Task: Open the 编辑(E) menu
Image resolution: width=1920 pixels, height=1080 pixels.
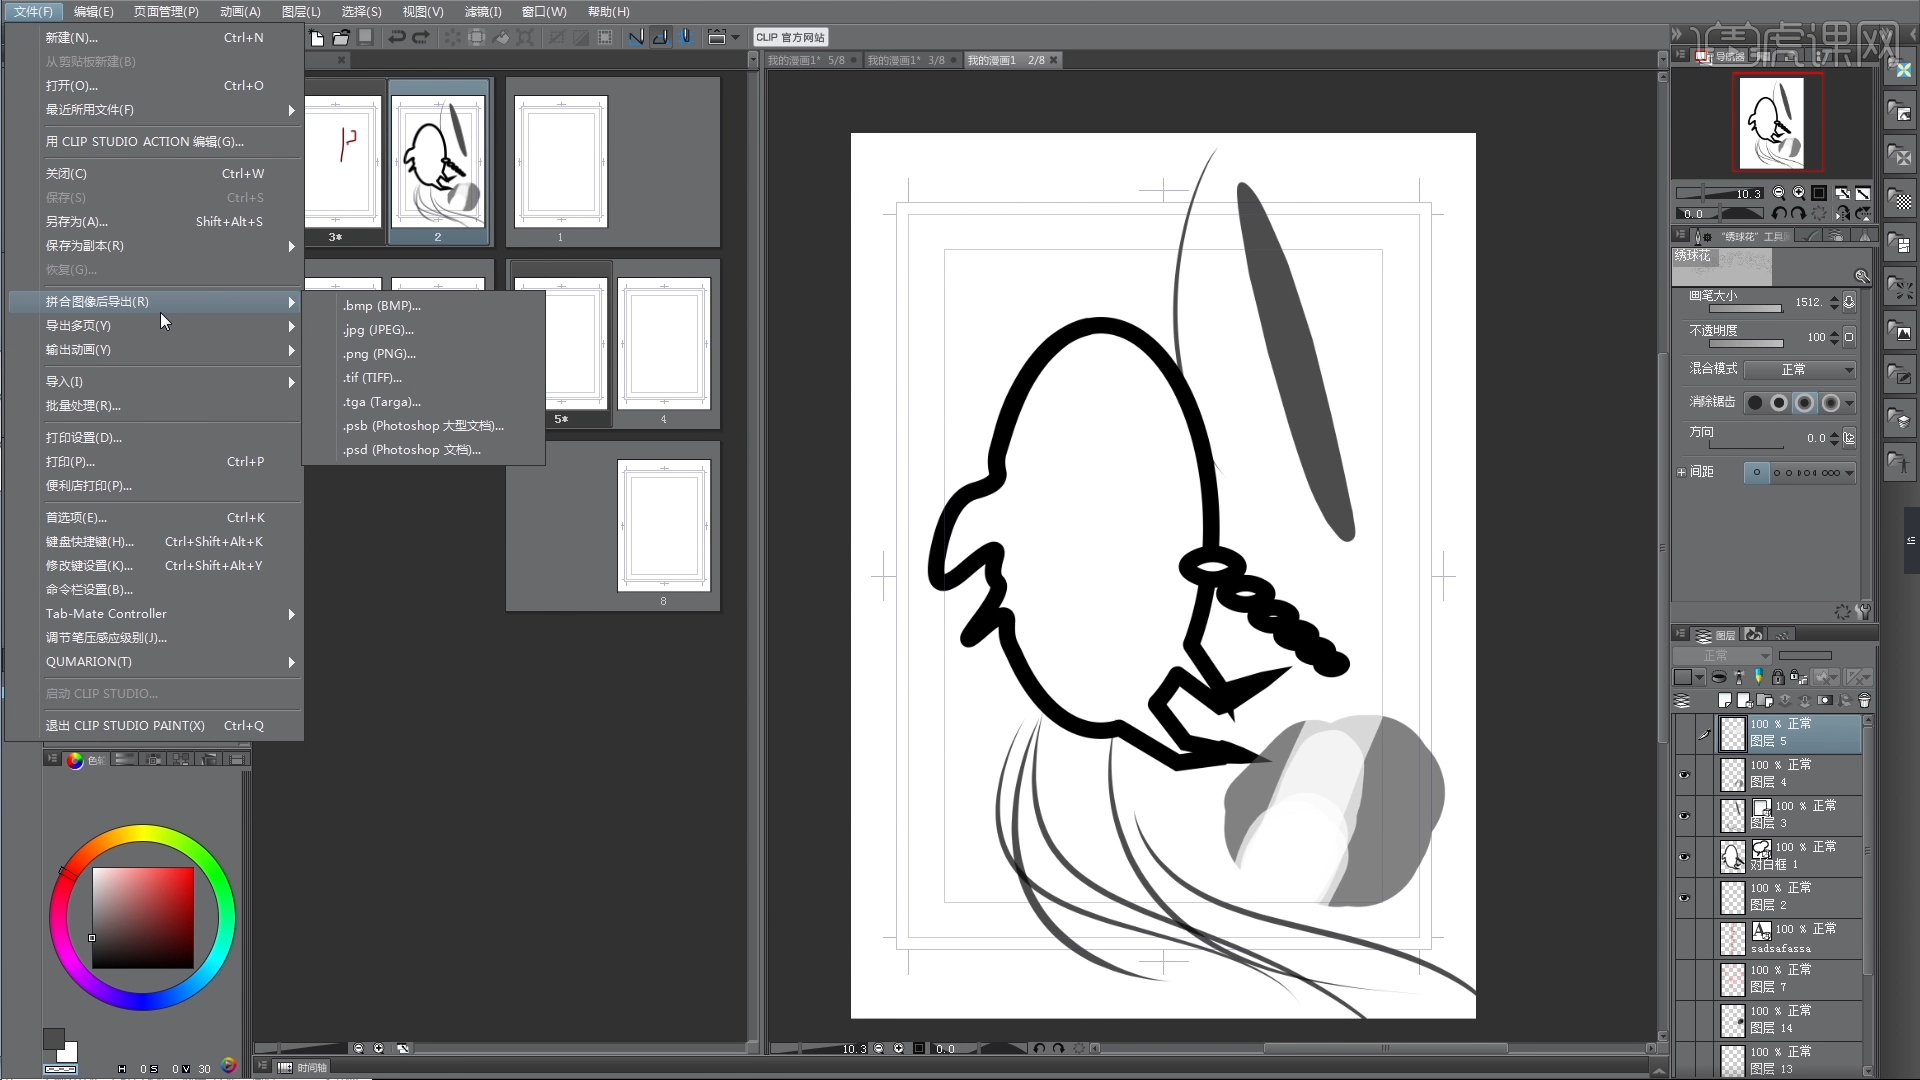Action: [93, 12]
